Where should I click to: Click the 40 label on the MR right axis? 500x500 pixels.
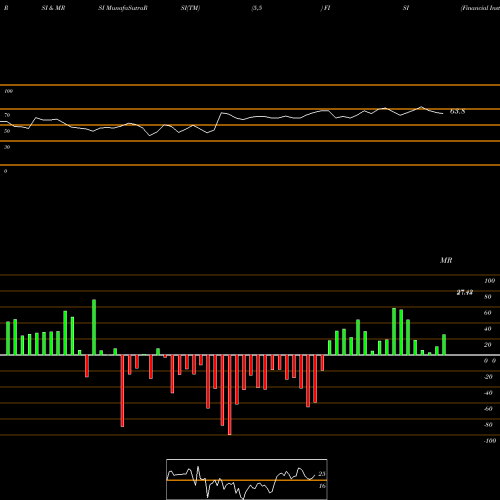tap(488, 329)
